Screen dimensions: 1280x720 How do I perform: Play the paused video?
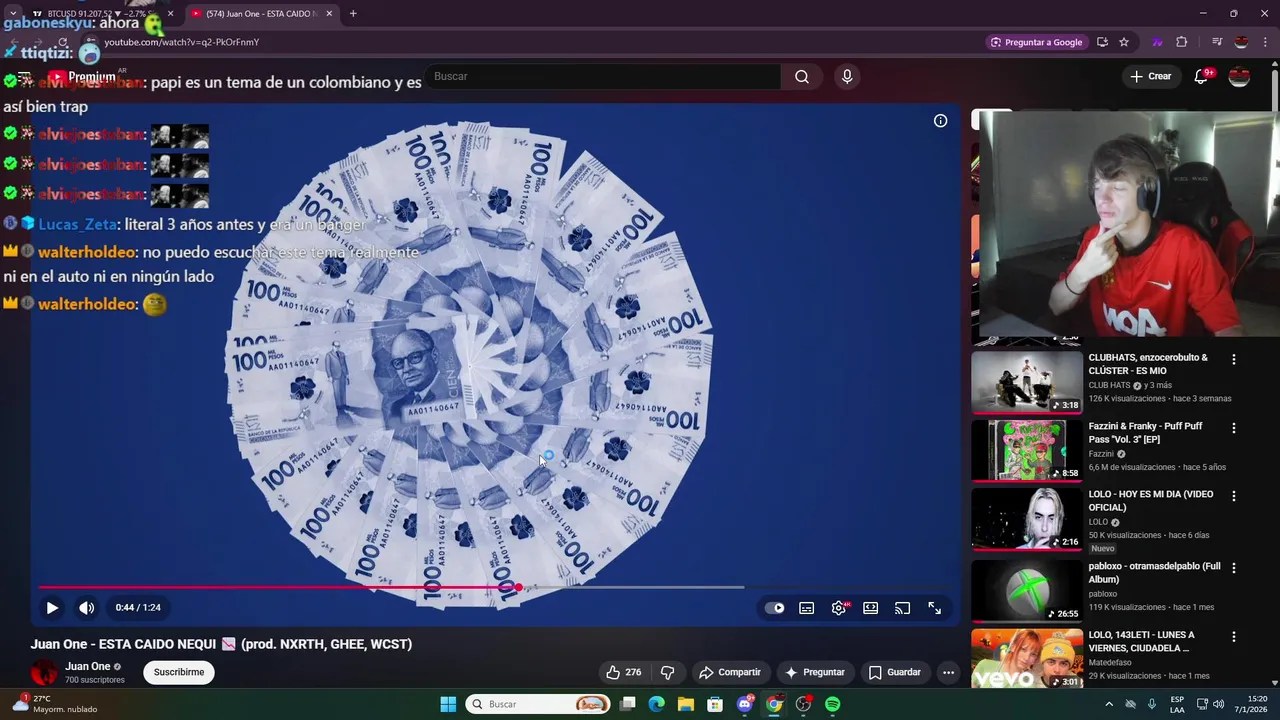52,607
